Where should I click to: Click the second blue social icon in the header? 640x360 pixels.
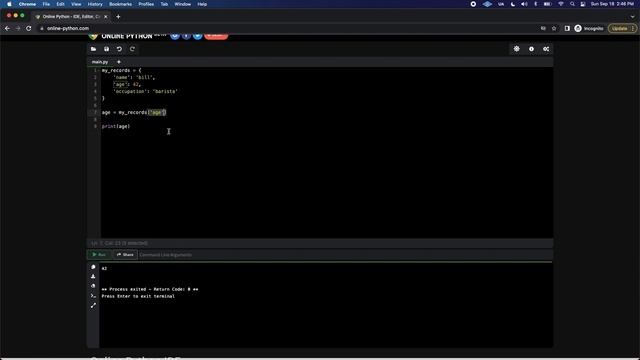click(186, 36)
